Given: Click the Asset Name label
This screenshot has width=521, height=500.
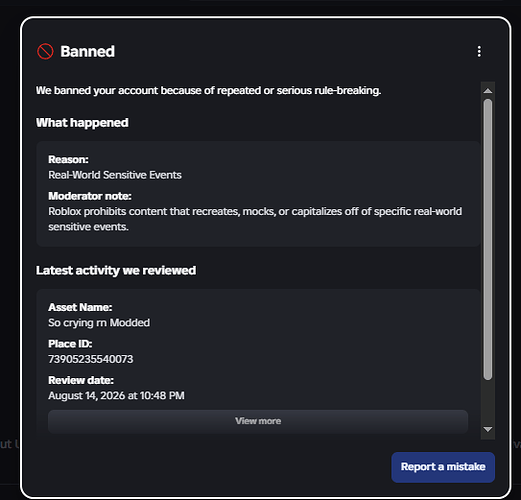Looking at the screenshot, I should point(80,307).
